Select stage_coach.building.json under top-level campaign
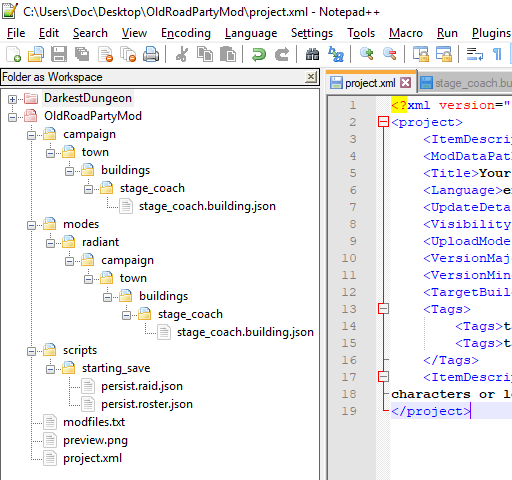 207,206
